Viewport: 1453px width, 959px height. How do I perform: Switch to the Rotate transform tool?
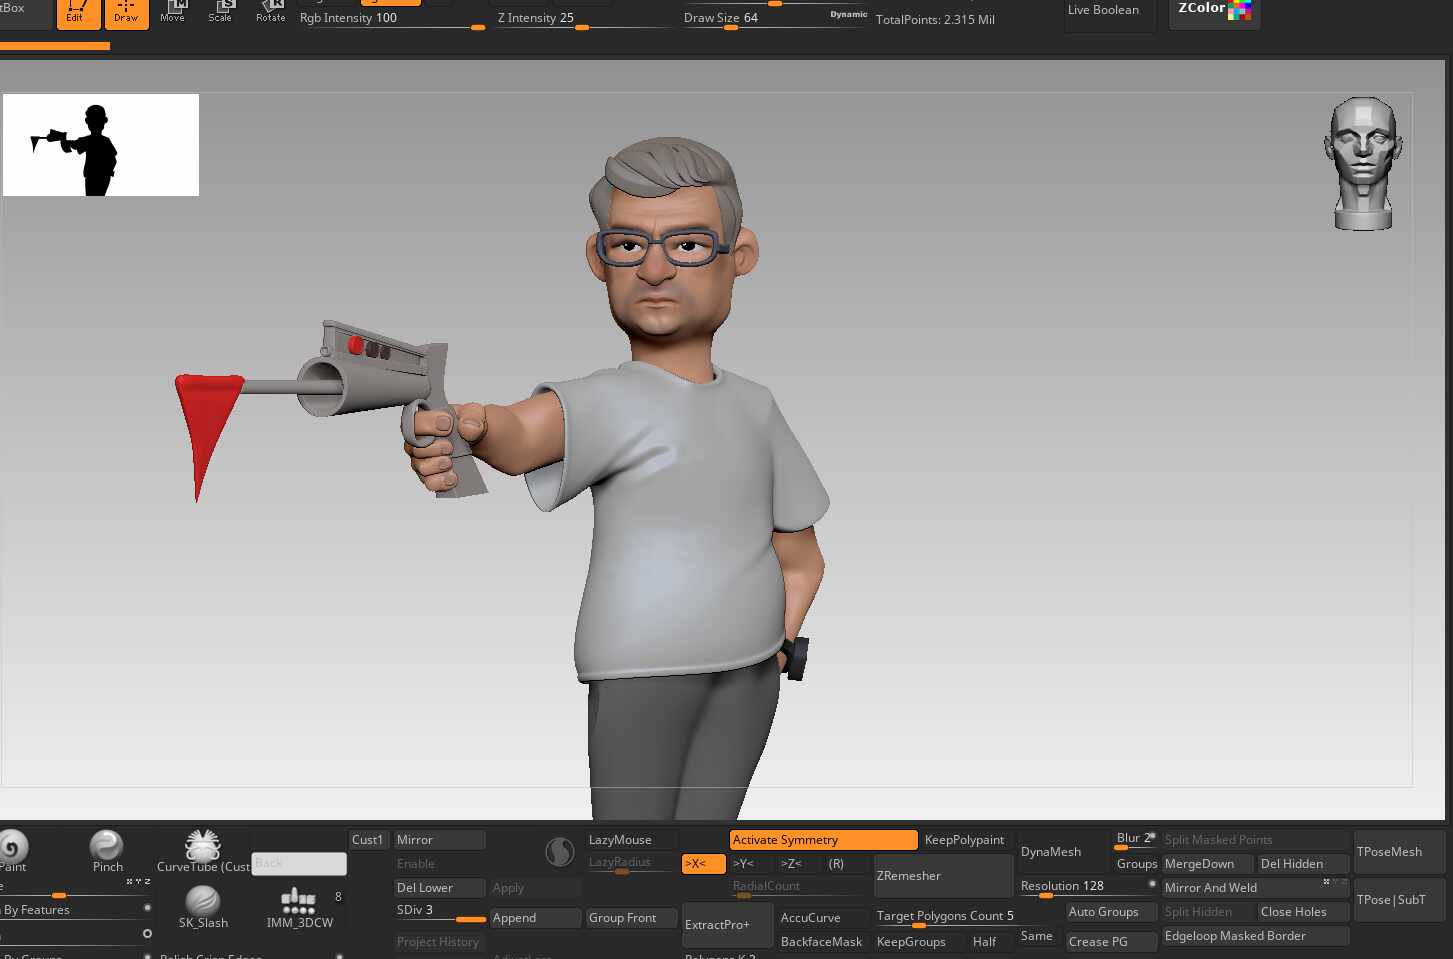[270, 12]
